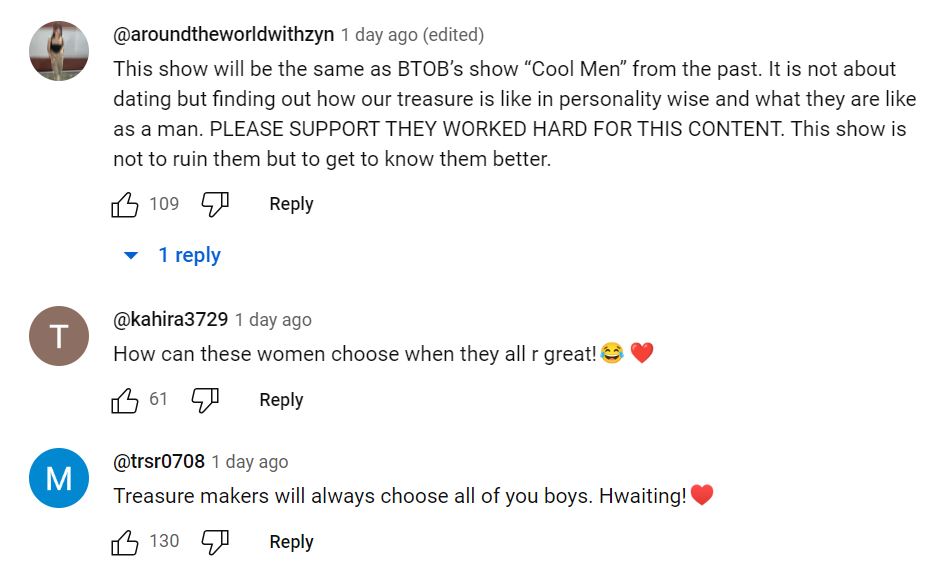Dislike the @aroundtheworldwithzyn comment
Viewport: 946px width, 570px height.
click(215, 205)
